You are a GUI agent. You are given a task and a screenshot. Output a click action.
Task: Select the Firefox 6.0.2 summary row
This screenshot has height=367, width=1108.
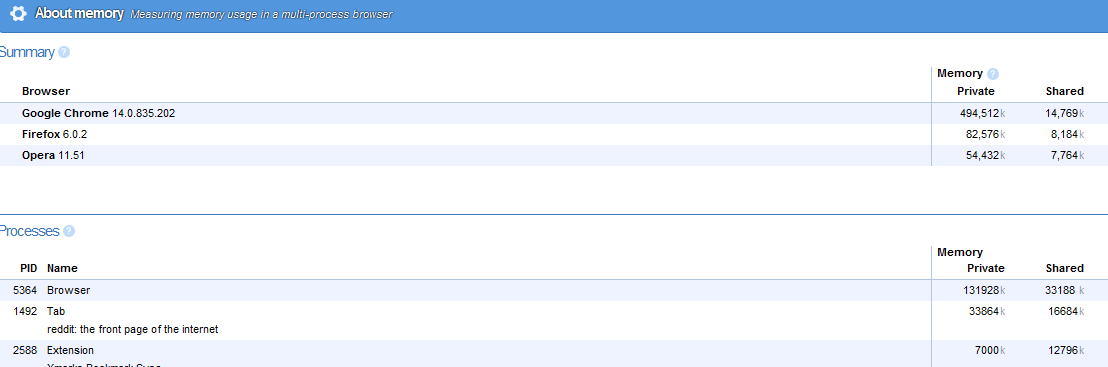(x=554, y=134)
